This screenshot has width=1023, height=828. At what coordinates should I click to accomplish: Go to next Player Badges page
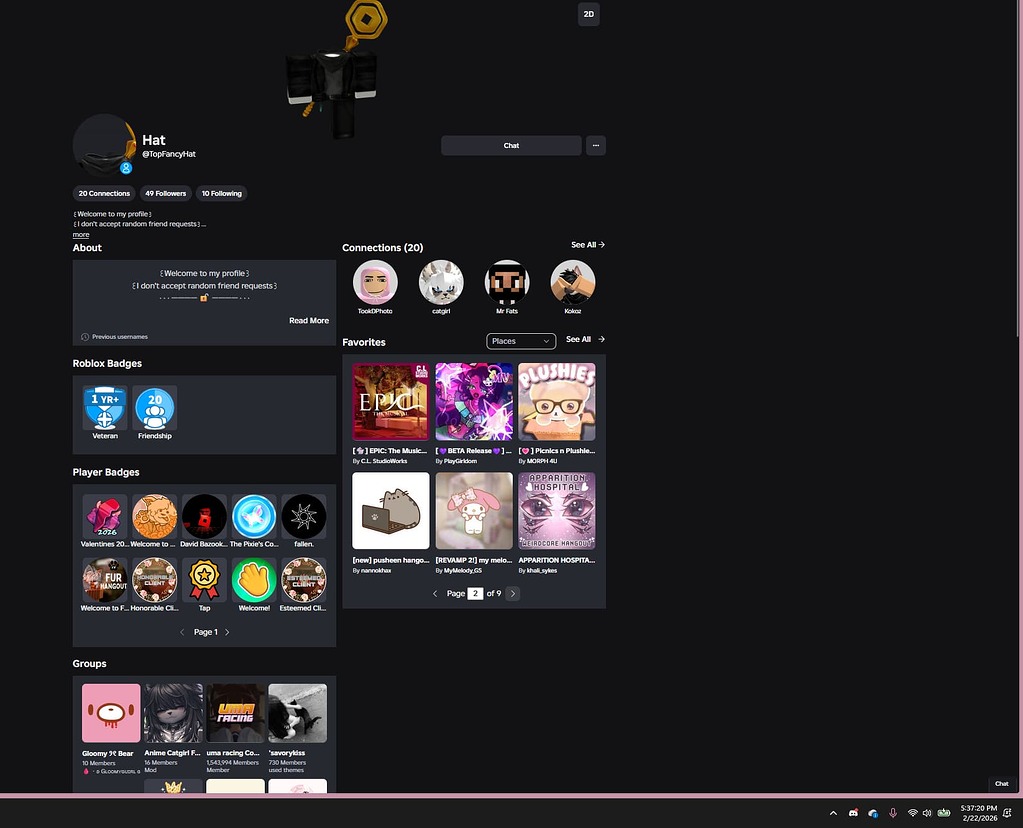point(227,632)
